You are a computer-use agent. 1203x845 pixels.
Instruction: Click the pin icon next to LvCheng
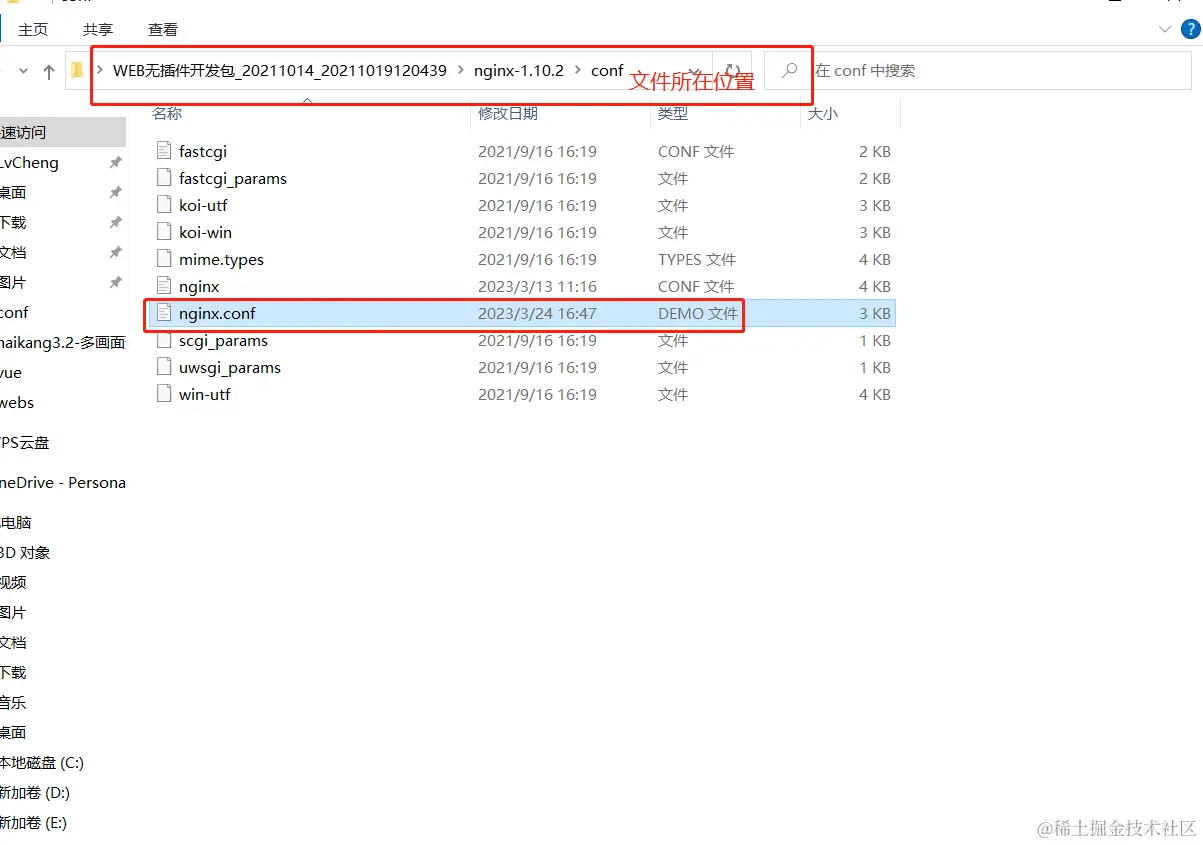pyautogui.click(x=116, y=162)
